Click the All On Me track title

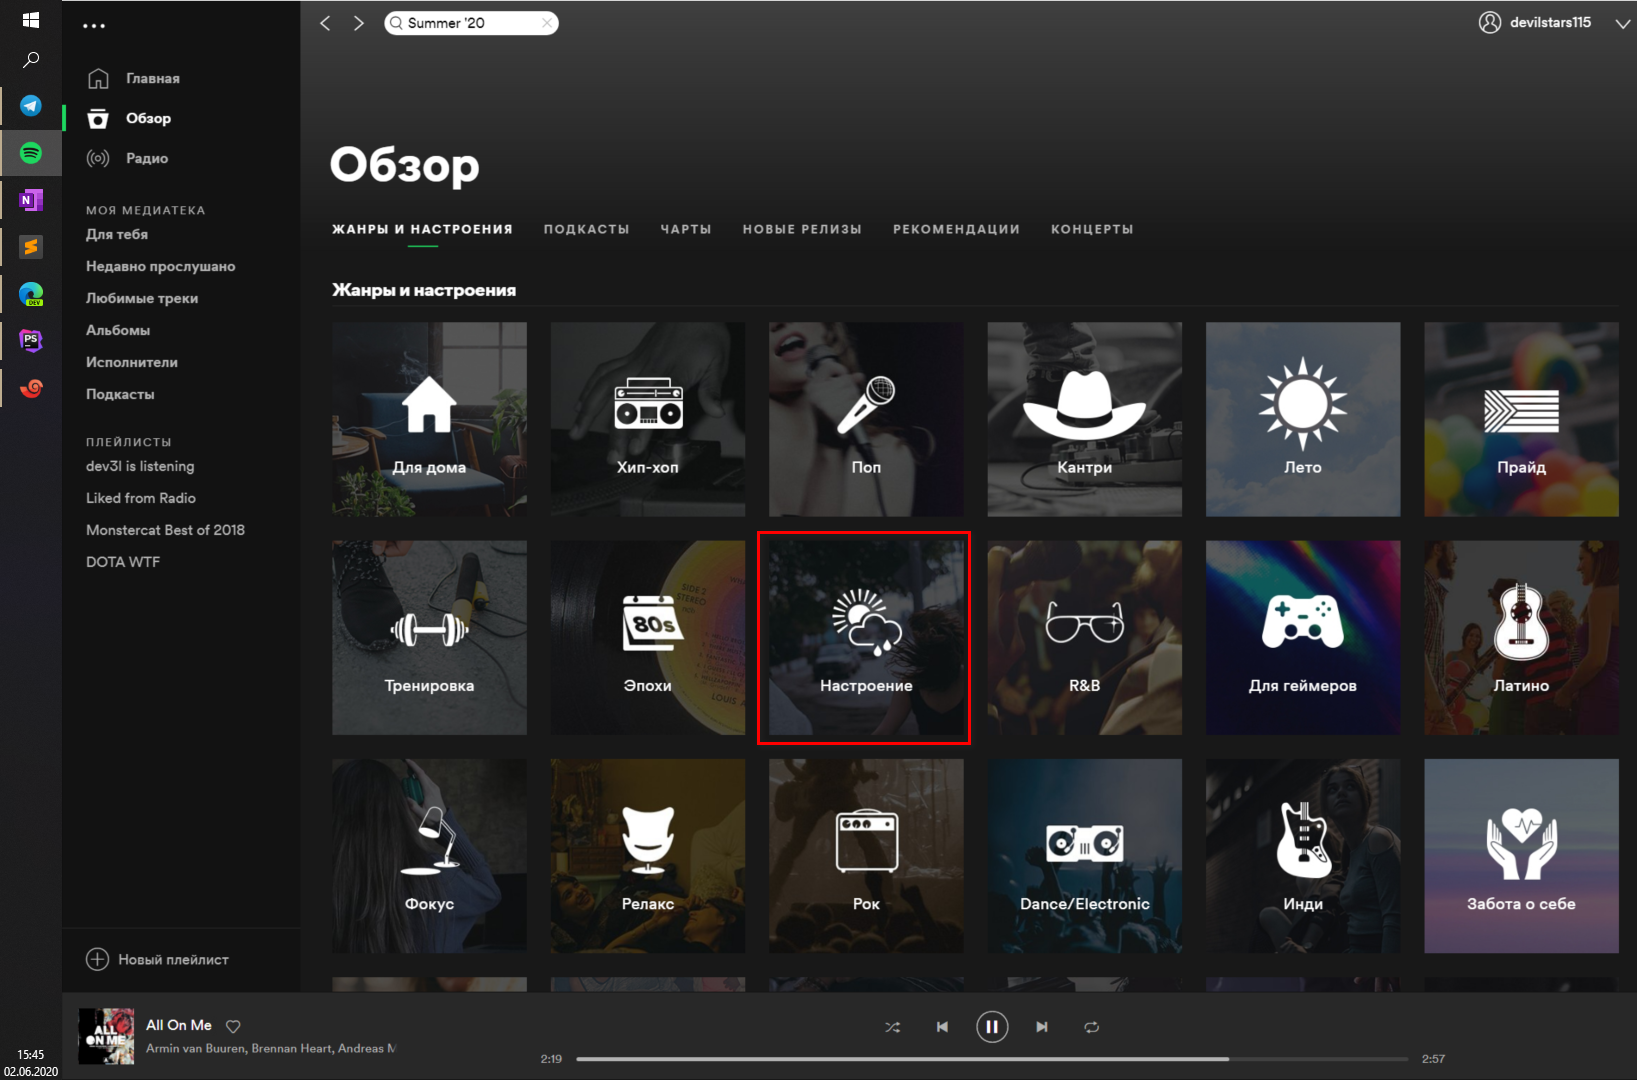179,1025
